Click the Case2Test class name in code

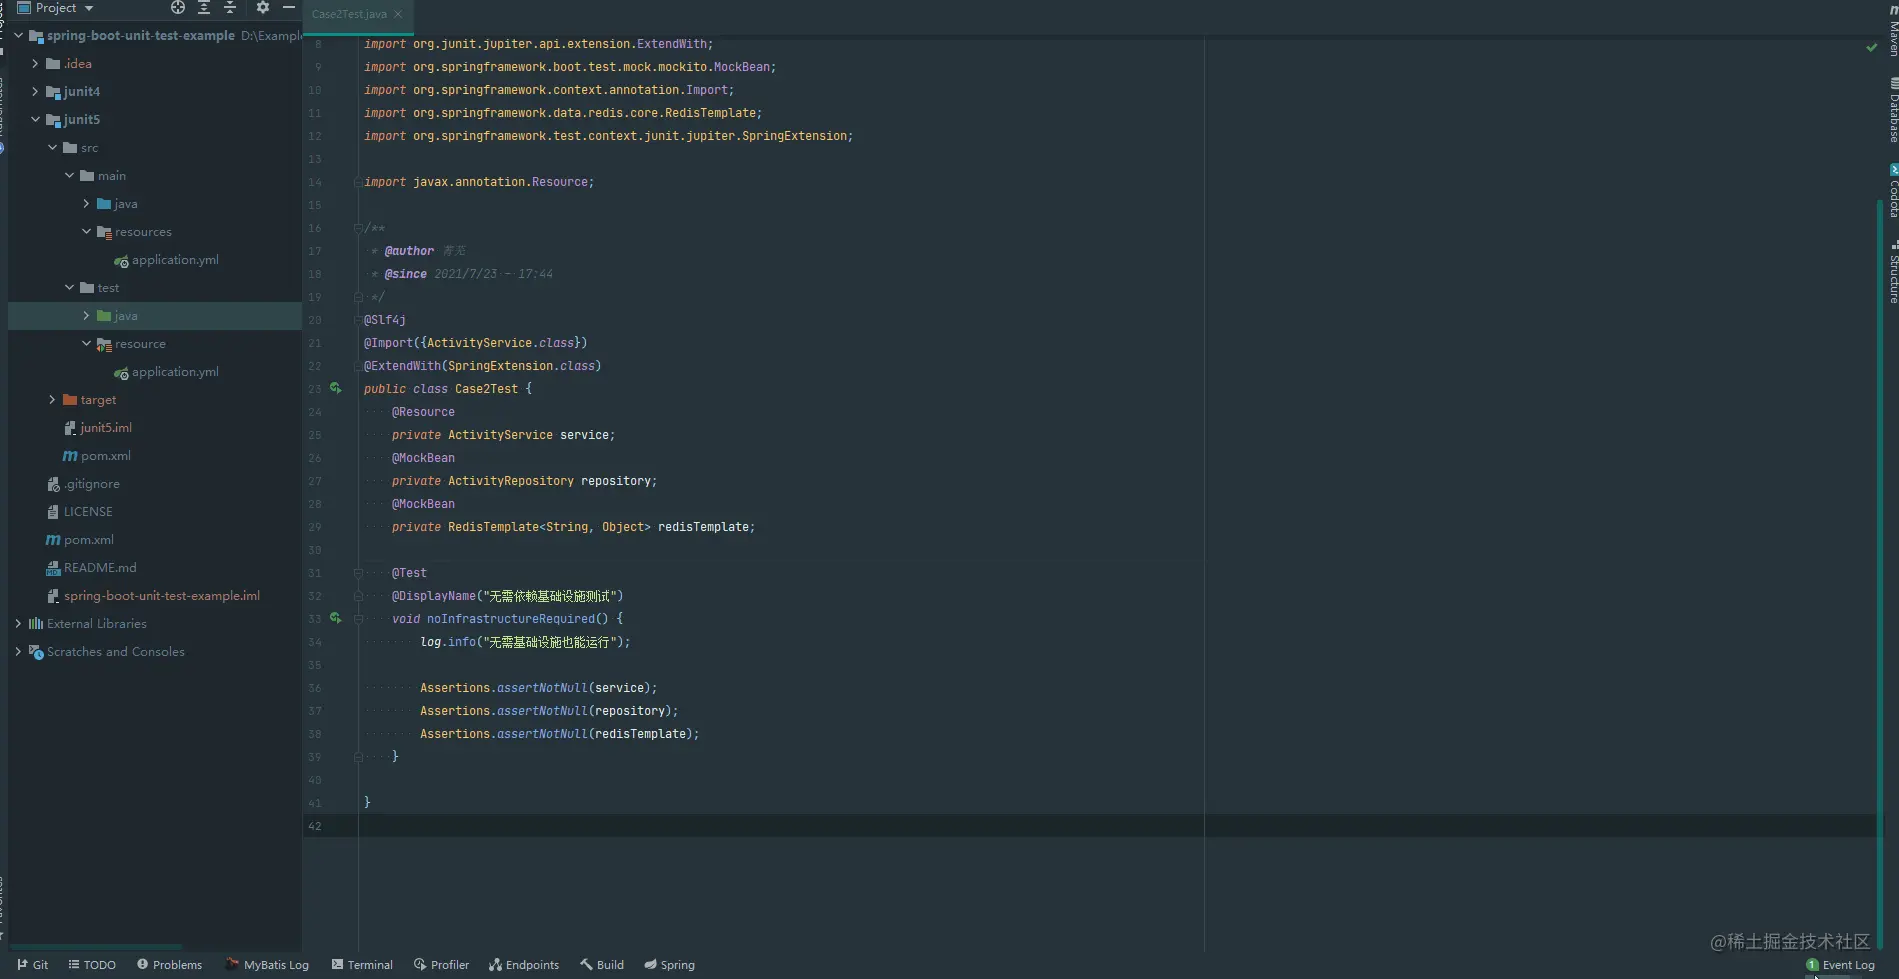click(x=486, y=389)
